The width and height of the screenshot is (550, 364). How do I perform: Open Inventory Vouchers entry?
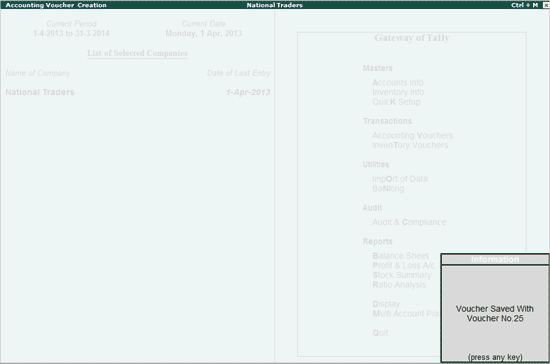click(410, 145)
